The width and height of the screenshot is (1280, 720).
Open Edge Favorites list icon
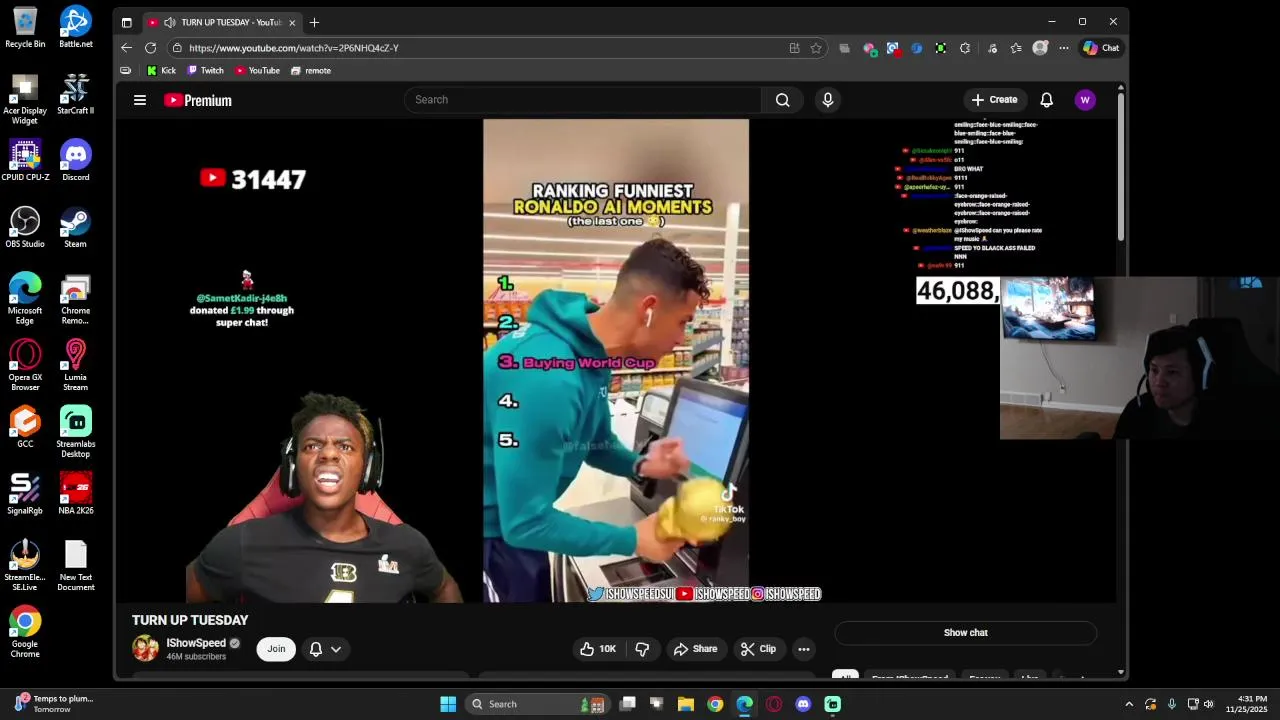[x=1016, y=48]
